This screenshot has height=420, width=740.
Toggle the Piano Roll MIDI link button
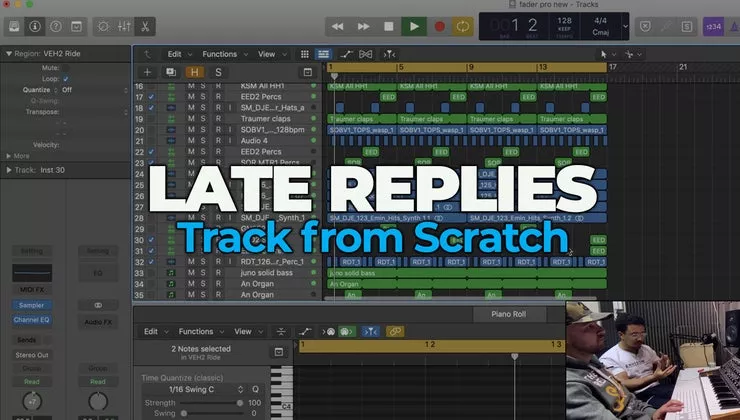(395, 332)
